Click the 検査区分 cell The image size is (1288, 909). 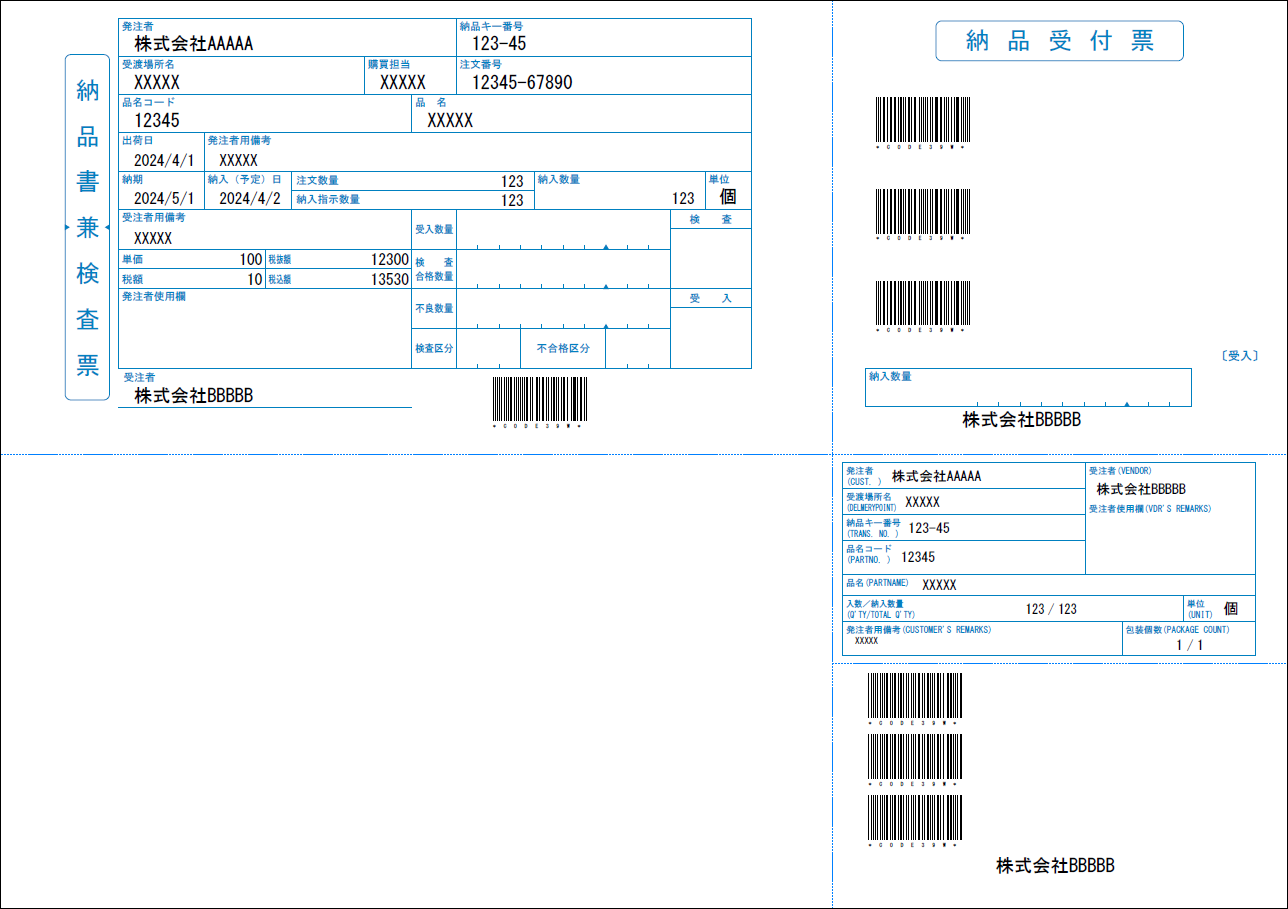pyautogui.click(x=434, y=349)
